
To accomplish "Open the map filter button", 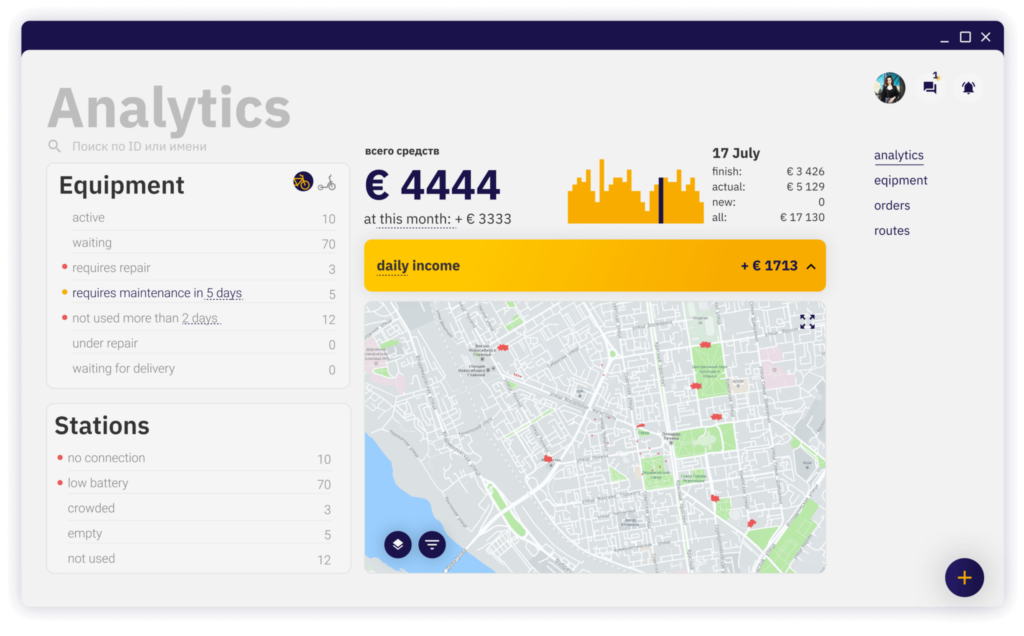I will pyautogui.click(x=432, y=544).
